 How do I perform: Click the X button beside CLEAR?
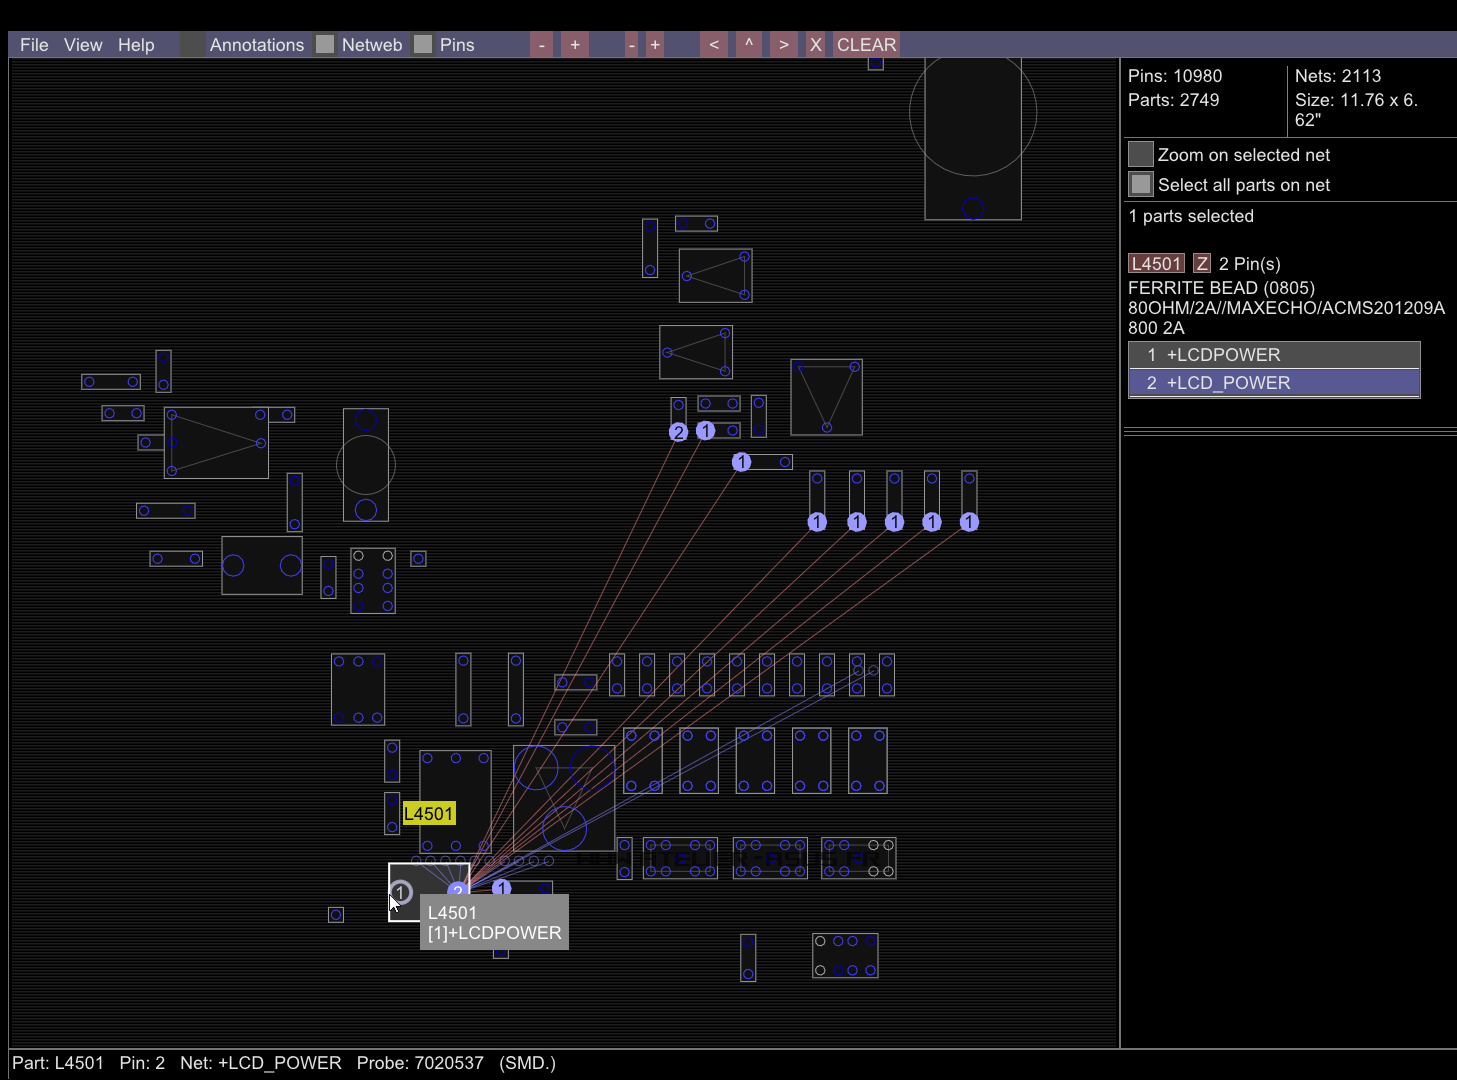coord(816,45)
